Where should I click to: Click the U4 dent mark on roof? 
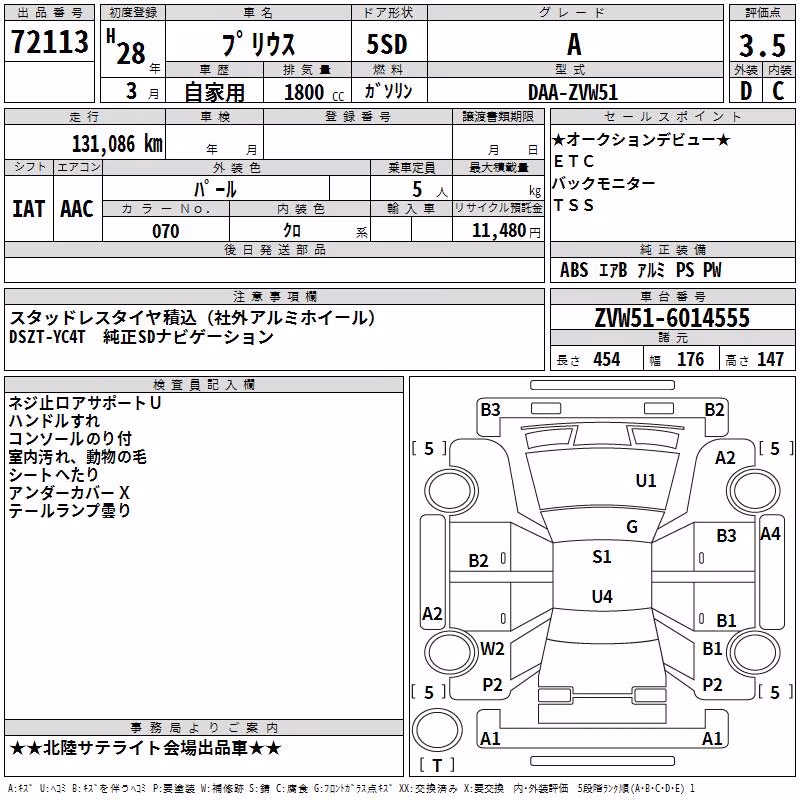click(602, 596)
